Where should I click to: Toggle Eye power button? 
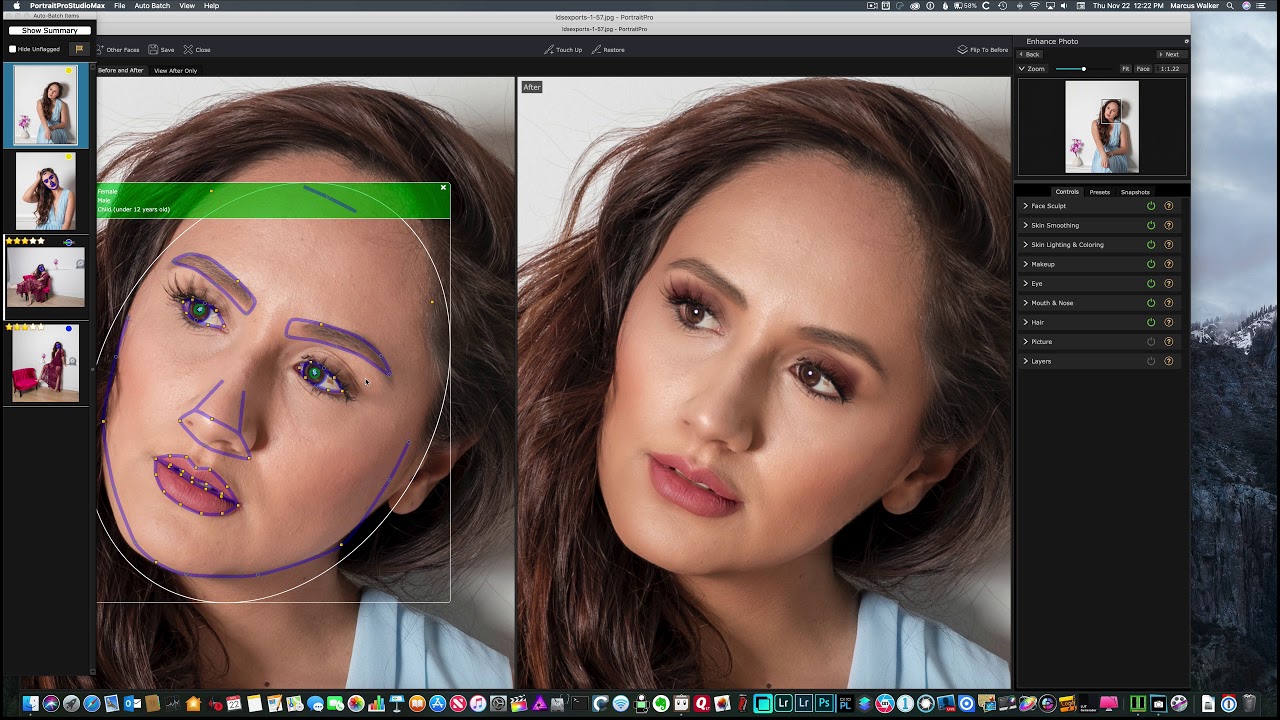pos(1151,283)
